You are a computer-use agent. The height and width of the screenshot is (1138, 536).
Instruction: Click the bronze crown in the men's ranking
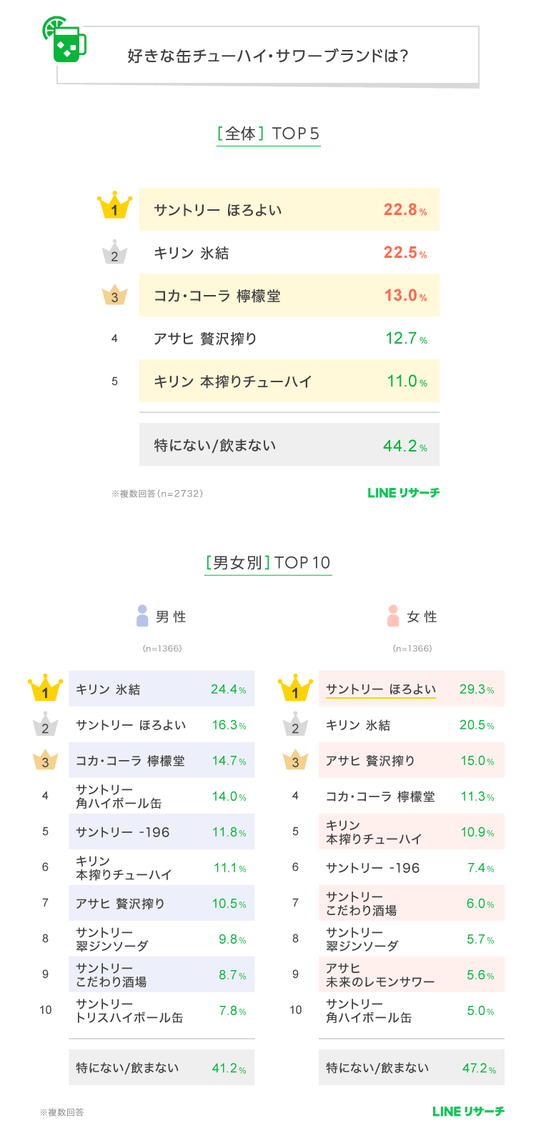(45, 761)
